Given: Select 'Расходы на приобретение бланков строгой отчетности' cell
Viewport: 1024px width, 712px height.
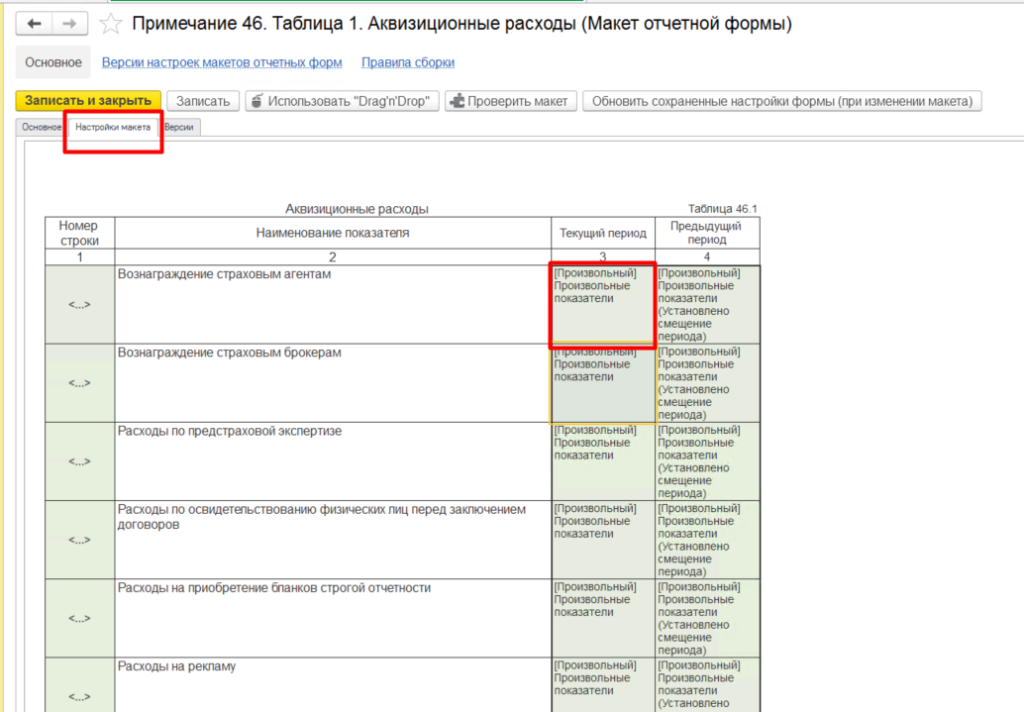Looking at the screenshot, I should pos(333,617).
